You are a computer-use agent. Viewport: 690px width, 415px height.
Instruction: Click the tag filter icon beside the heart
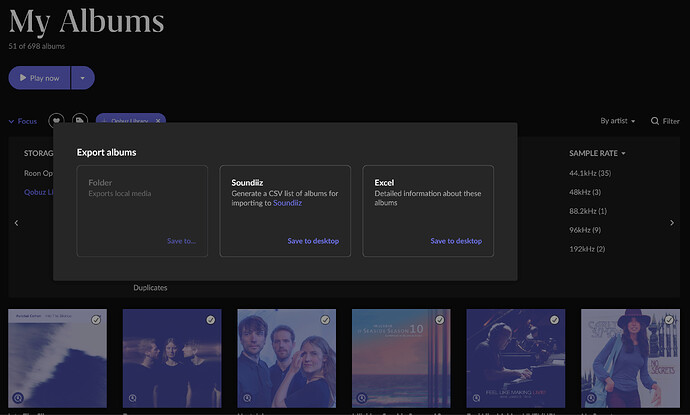[80, 120]
